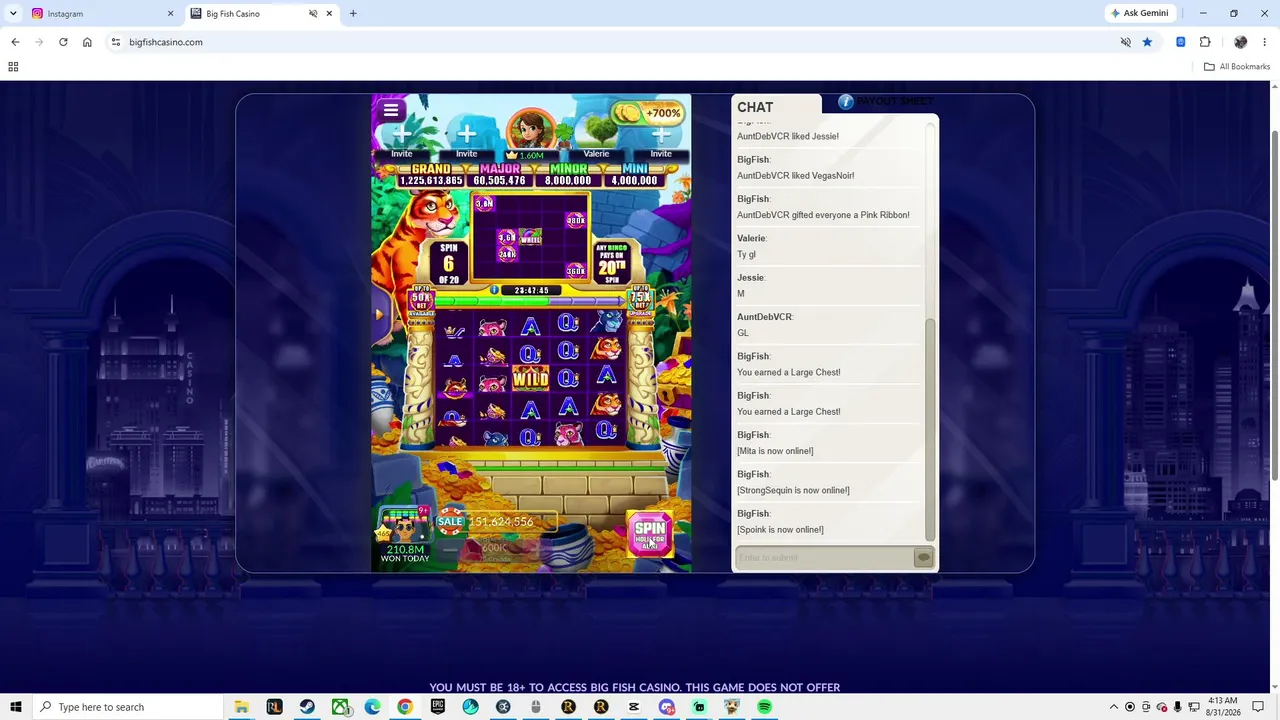View site information for bigfishcasino.com
This screenshot has height=720, width=1280.
116,42
